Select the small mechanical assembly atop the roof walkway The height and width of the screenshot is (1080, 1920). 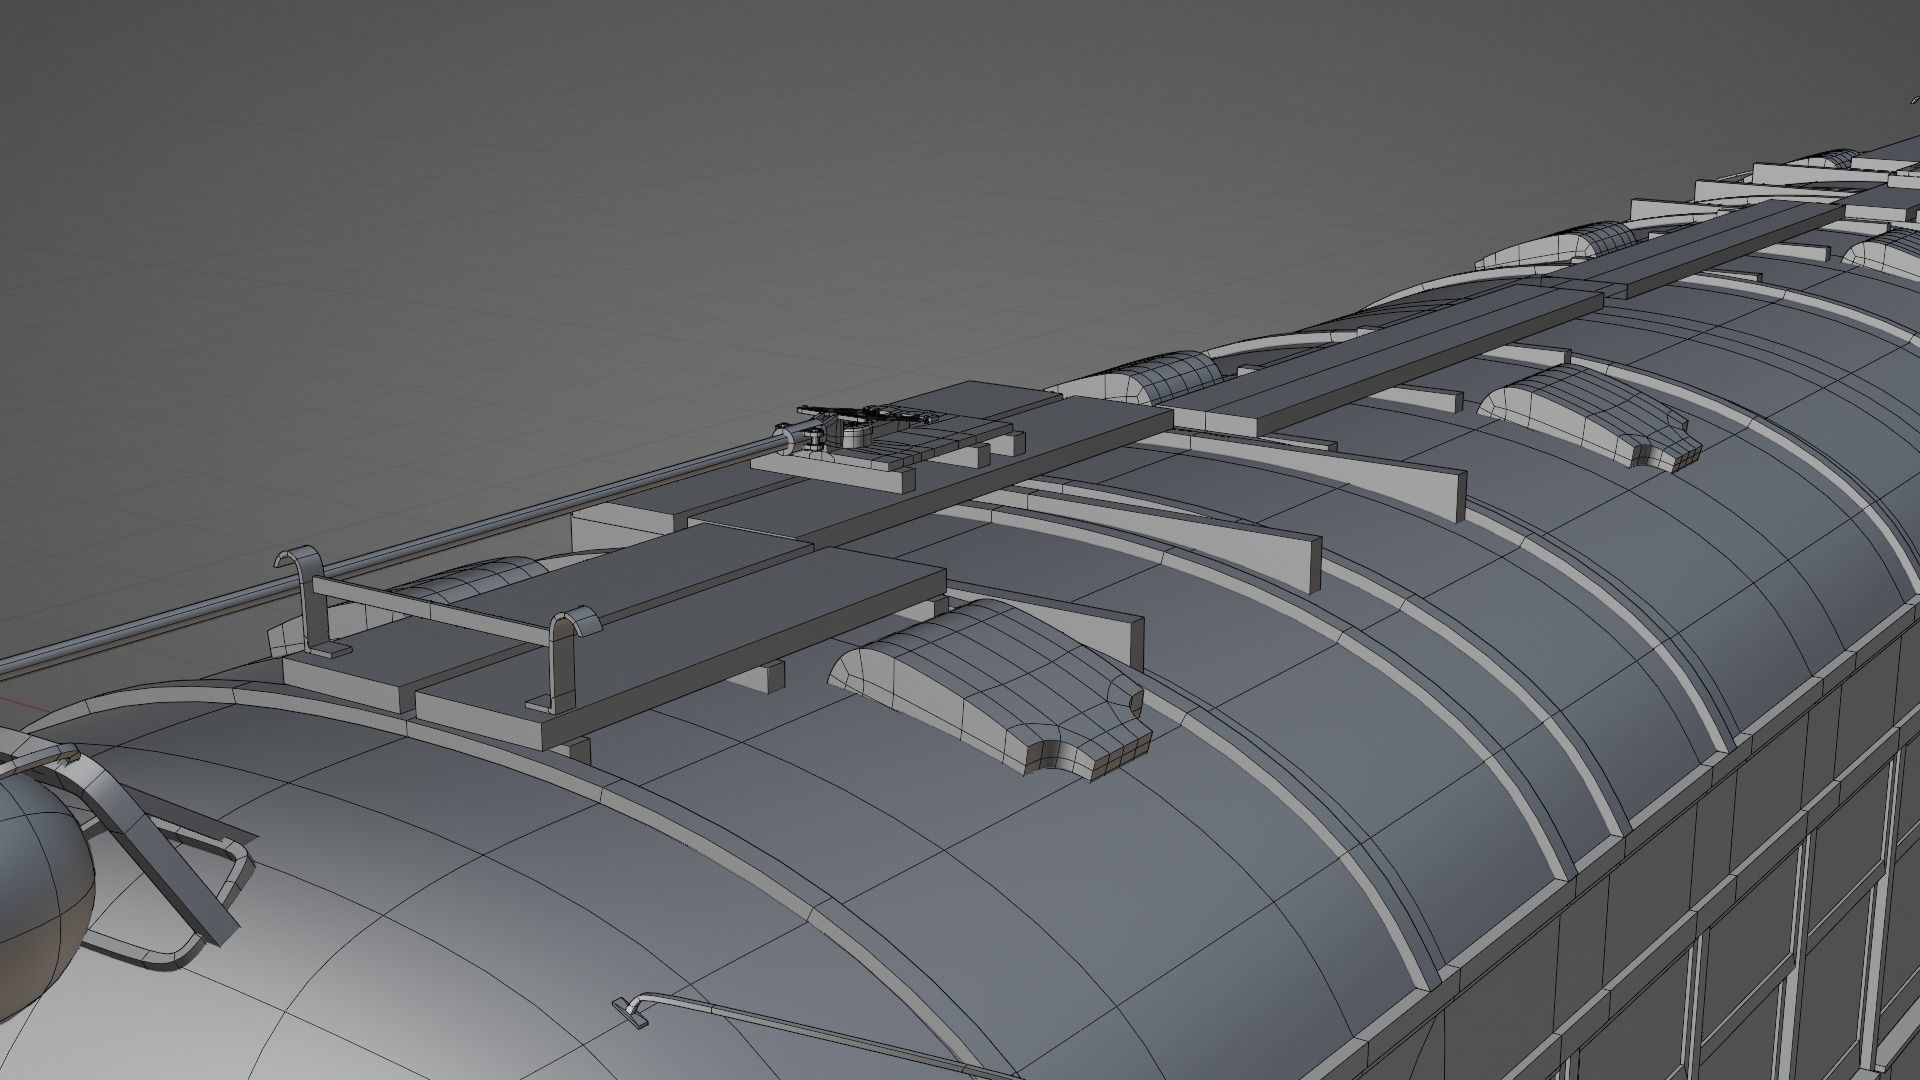point(857,430)
